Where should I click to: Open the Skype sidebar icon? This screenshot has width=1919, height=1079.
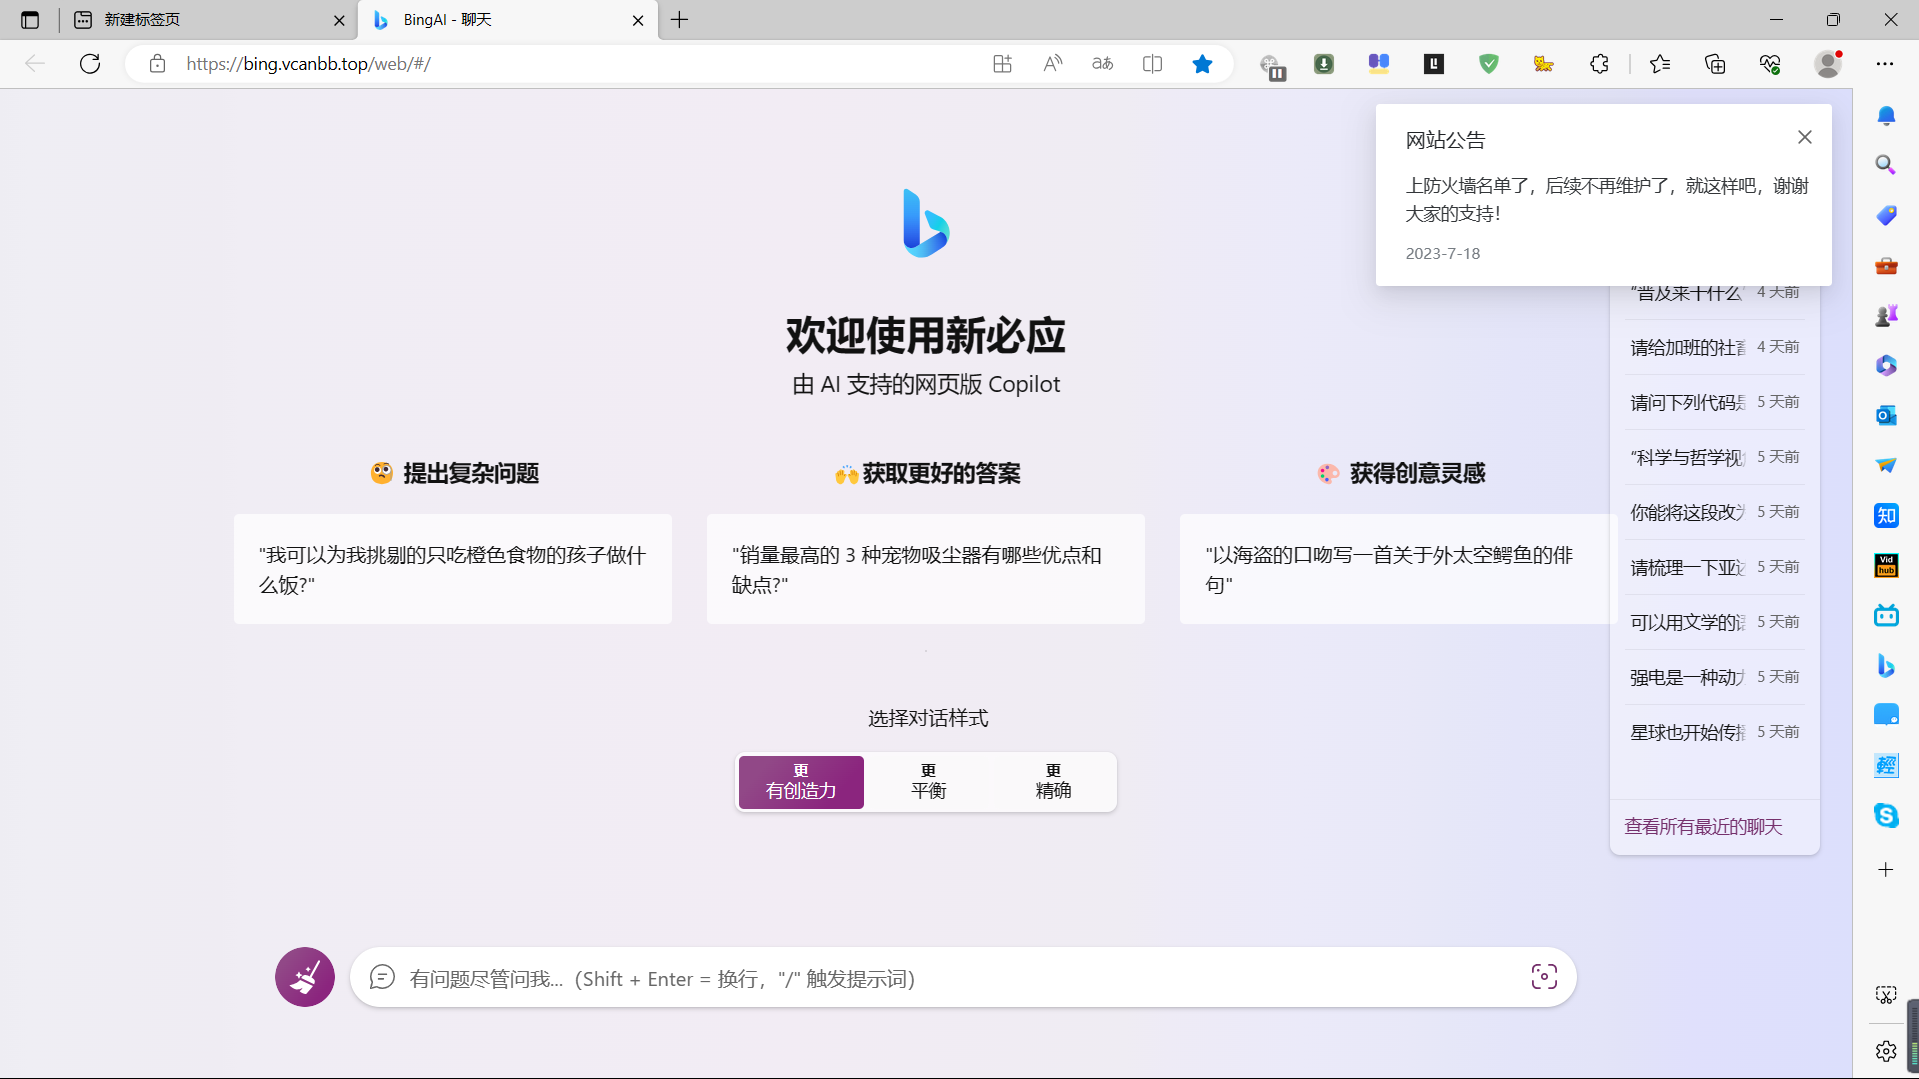(1886, 815)
